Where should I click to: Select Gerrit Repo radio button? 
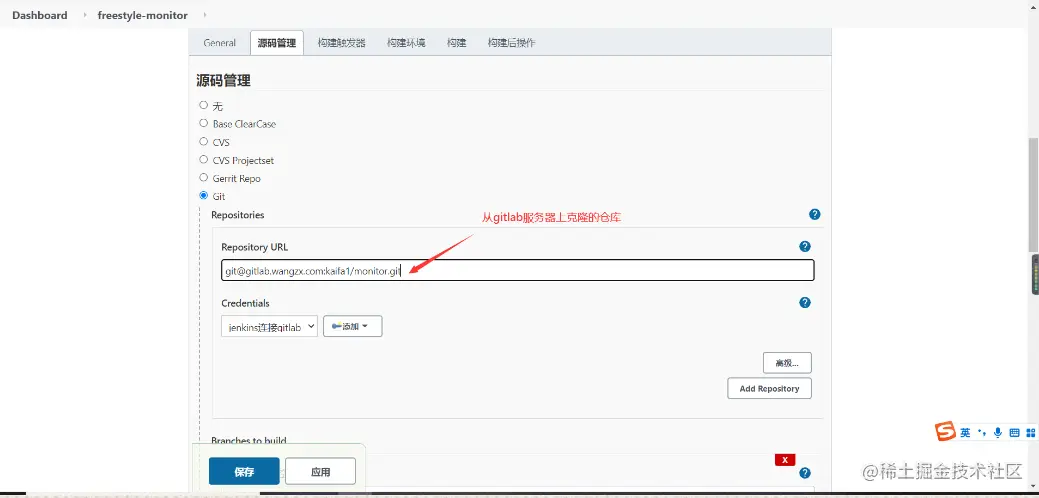point(203,177)
